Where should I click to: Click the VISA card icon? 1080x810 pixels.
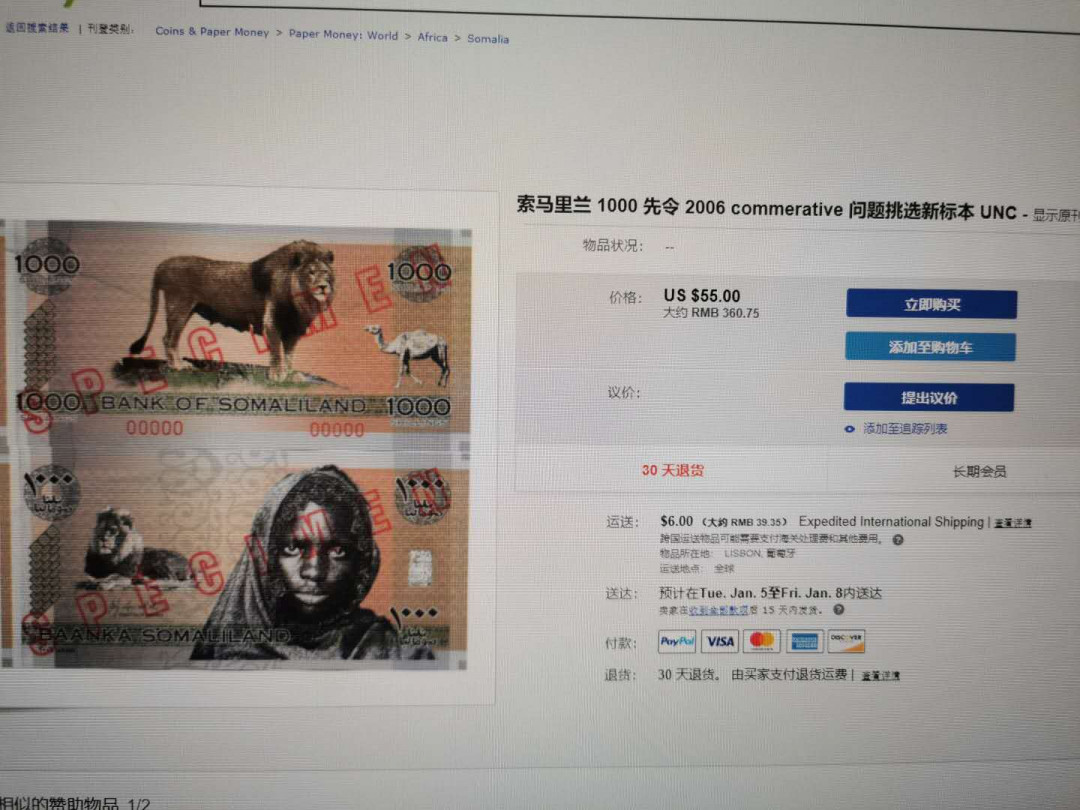(720, 641)
